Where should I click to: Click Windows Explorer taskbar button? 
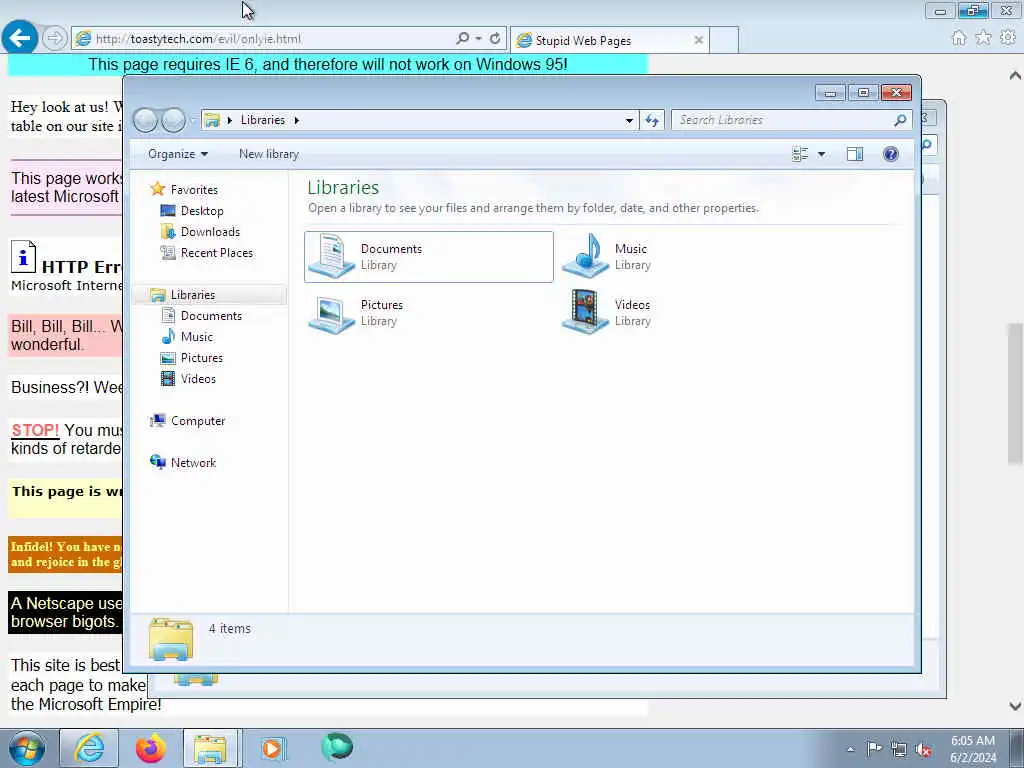coord(211,748)
